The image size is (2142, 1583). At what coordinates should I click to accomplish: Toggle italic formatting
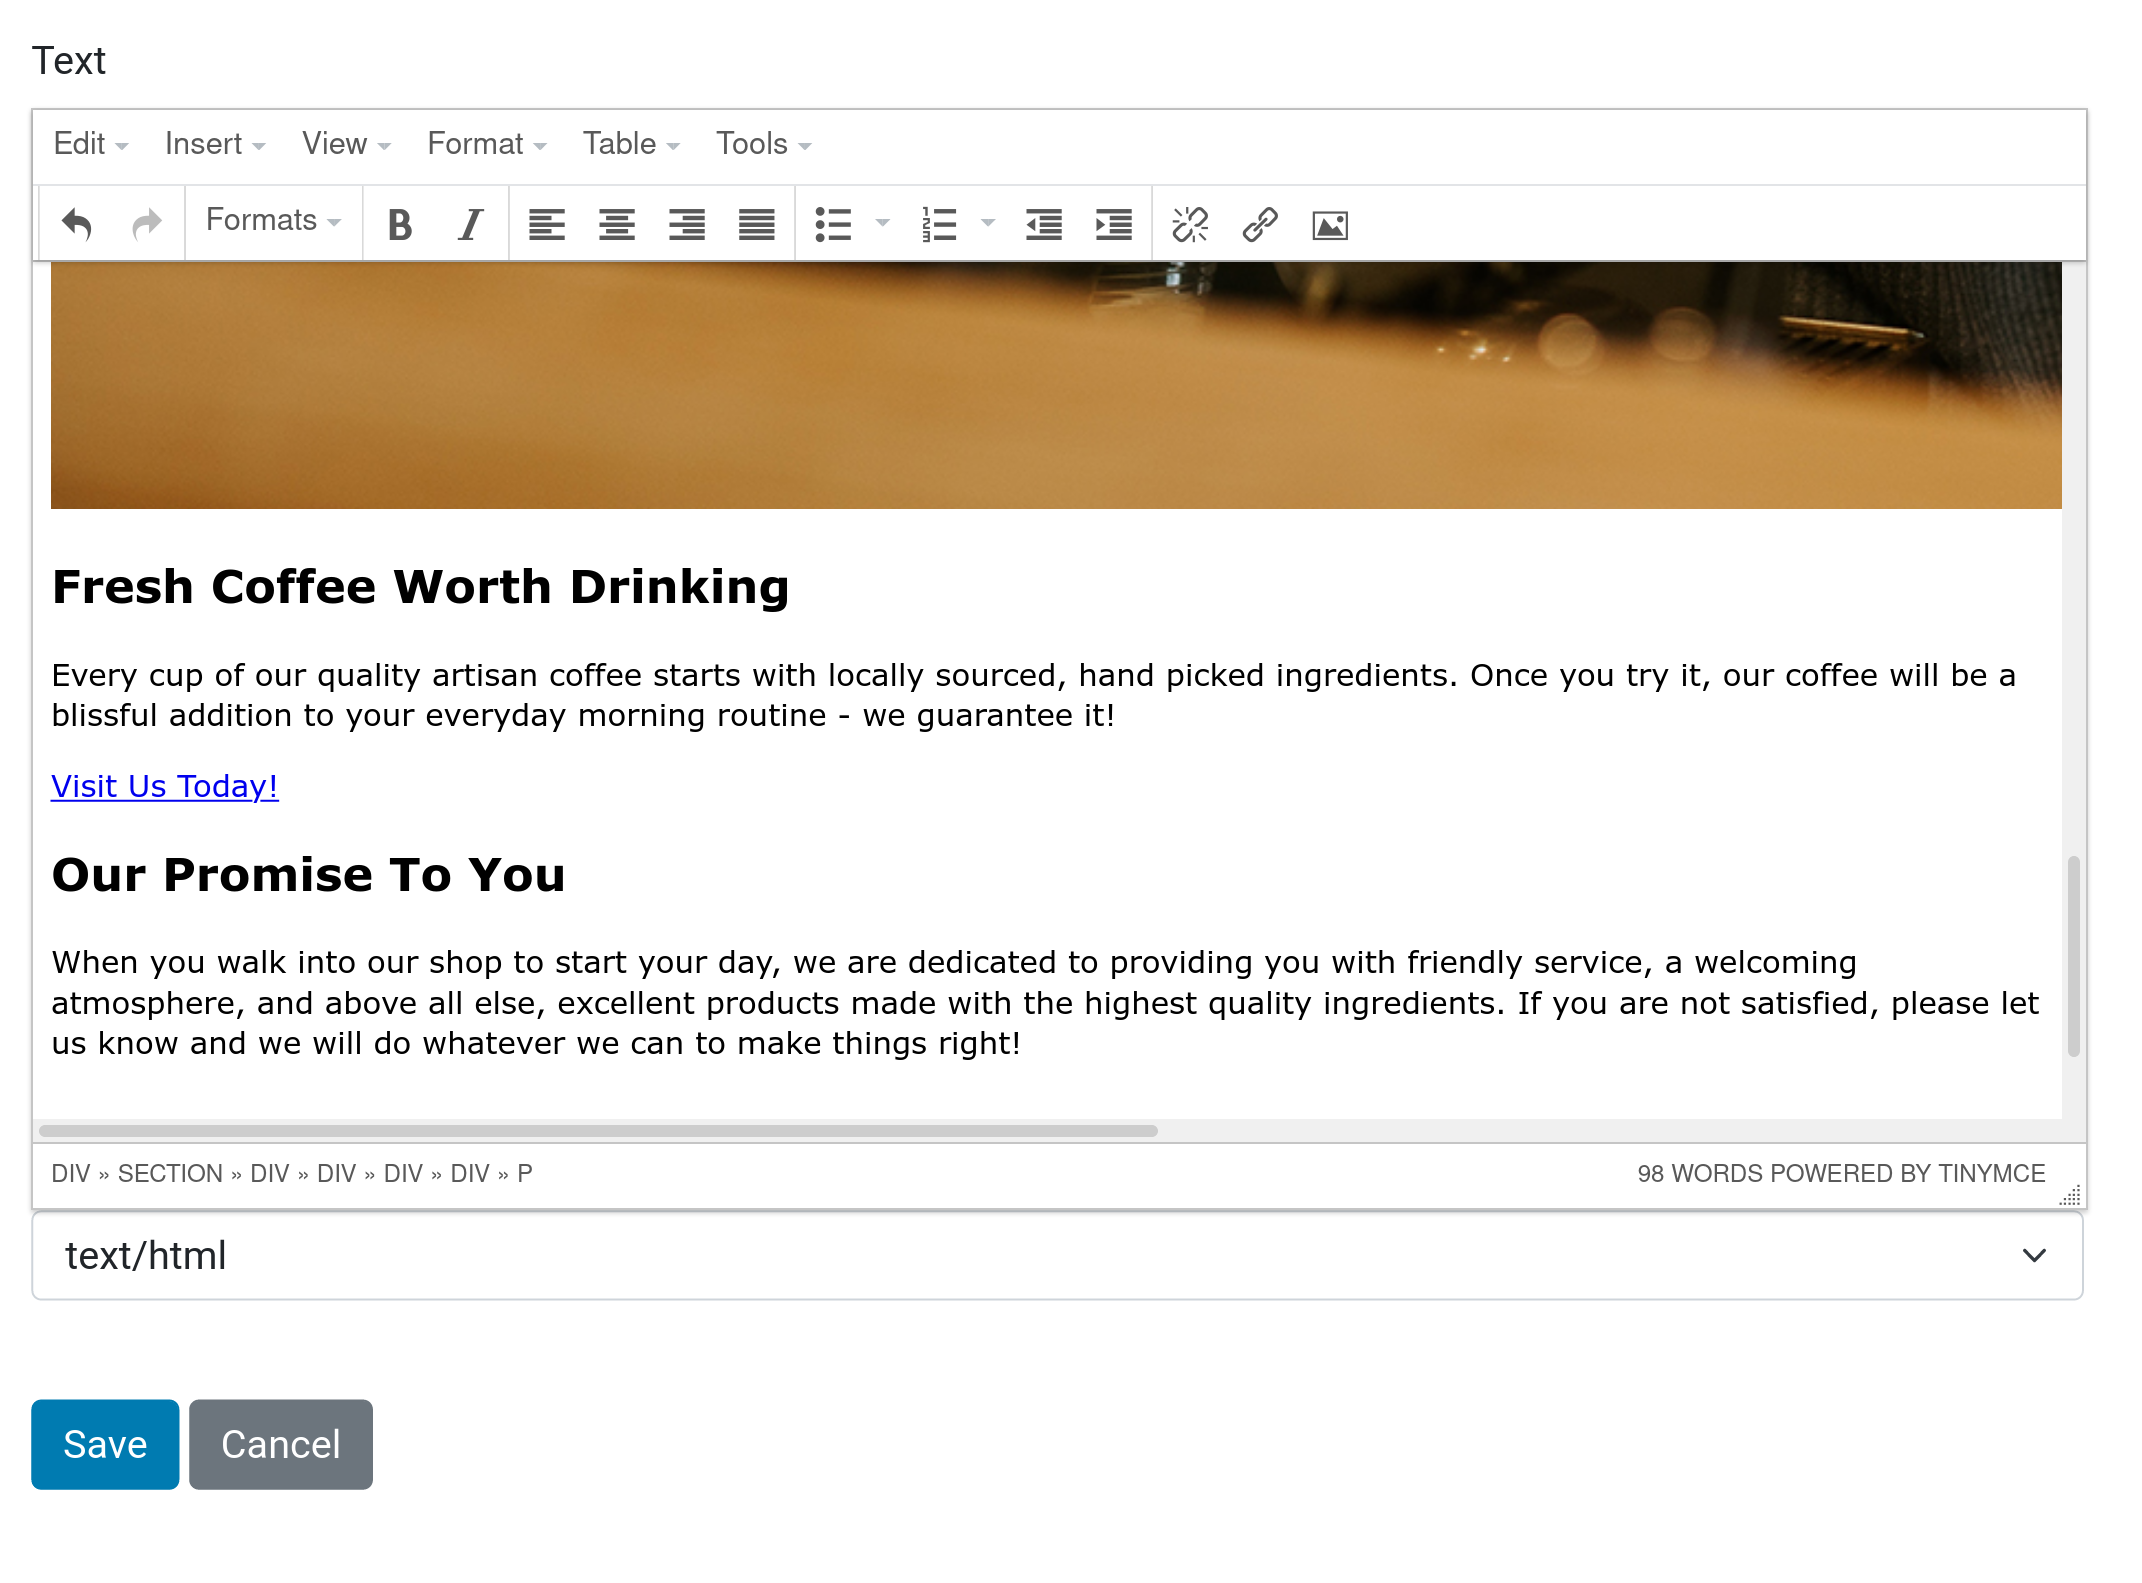click(x=470, y=224)
